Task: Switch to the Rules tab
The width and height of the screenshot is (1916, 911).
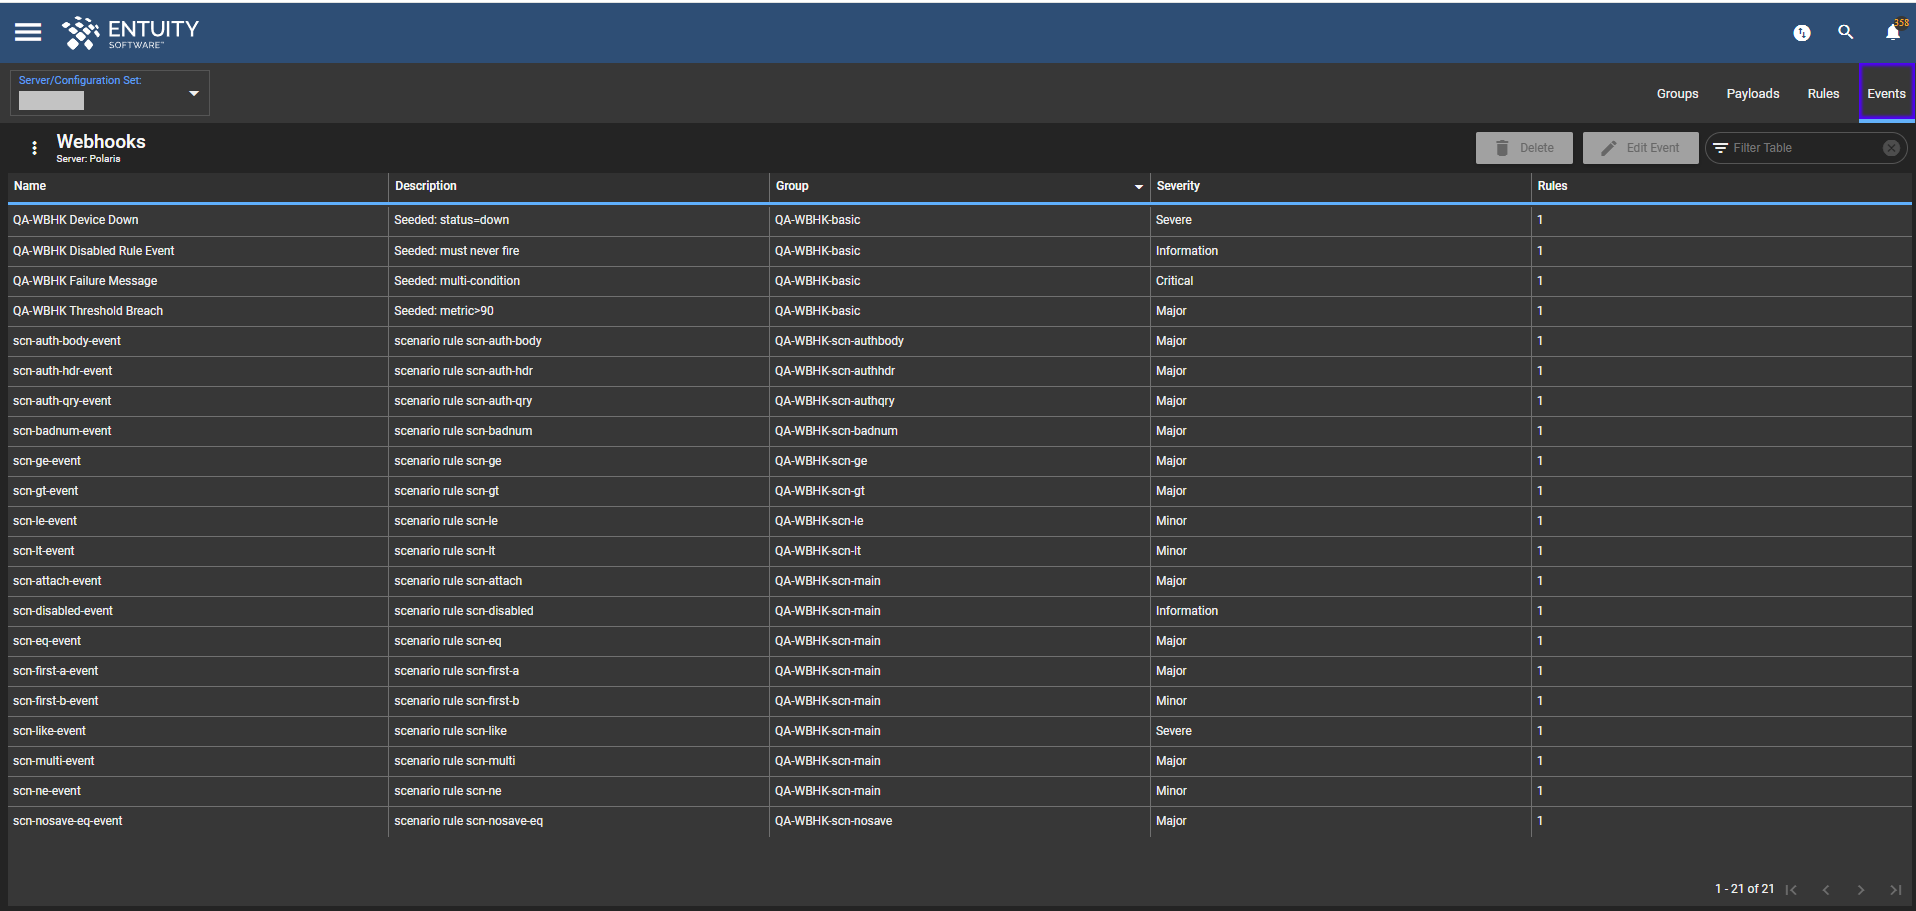Action: 1823,94
